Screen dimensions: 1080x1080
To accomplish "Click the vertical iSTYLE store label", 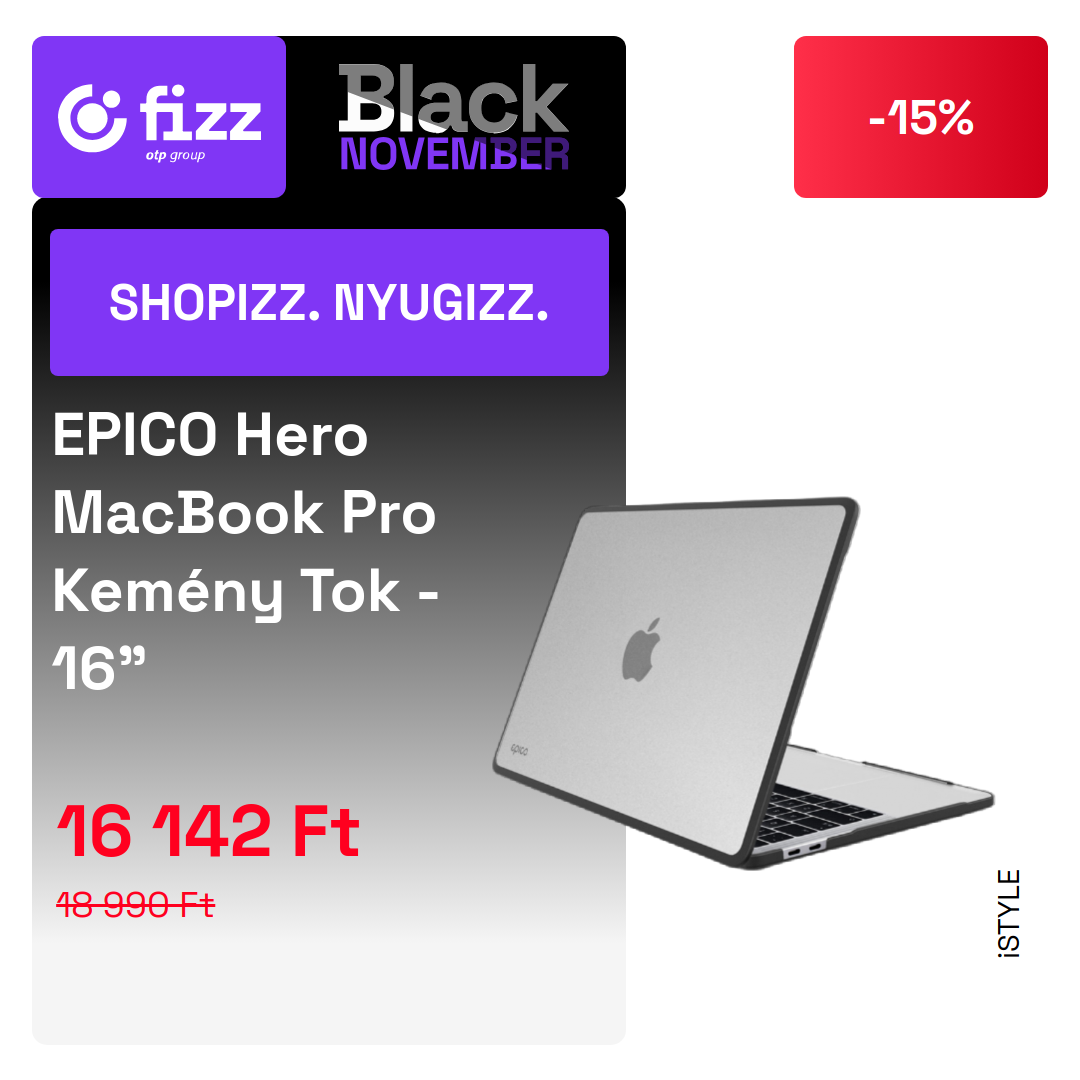I will [x=1009, y=913].
